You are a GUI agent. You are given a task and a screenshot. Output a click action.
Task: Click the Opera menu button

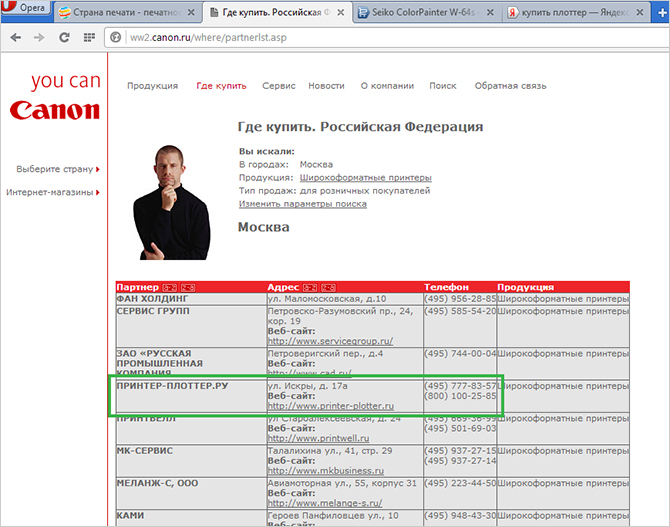[x=24, y=10]
